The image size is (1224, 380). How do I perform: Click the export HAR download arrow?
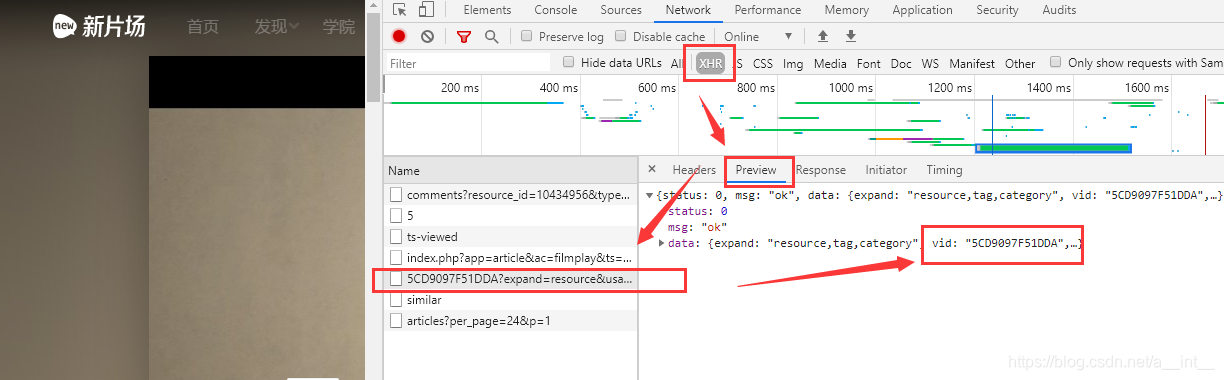(x=851, y=36)
